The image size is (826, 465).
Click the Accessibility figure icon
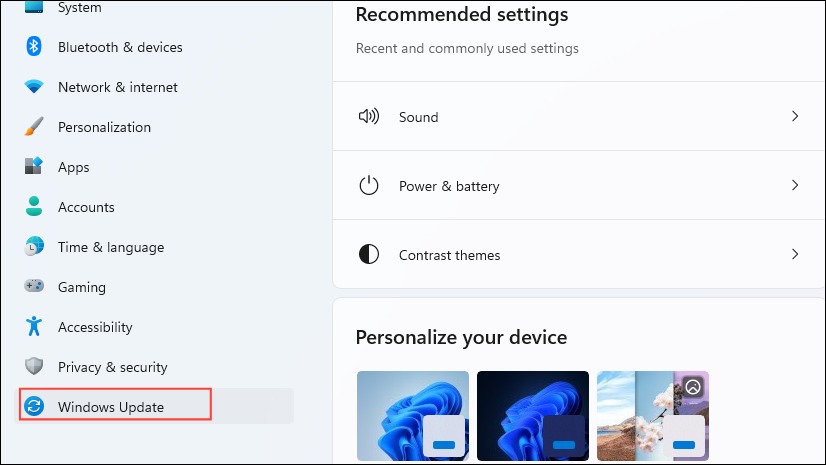34,326
